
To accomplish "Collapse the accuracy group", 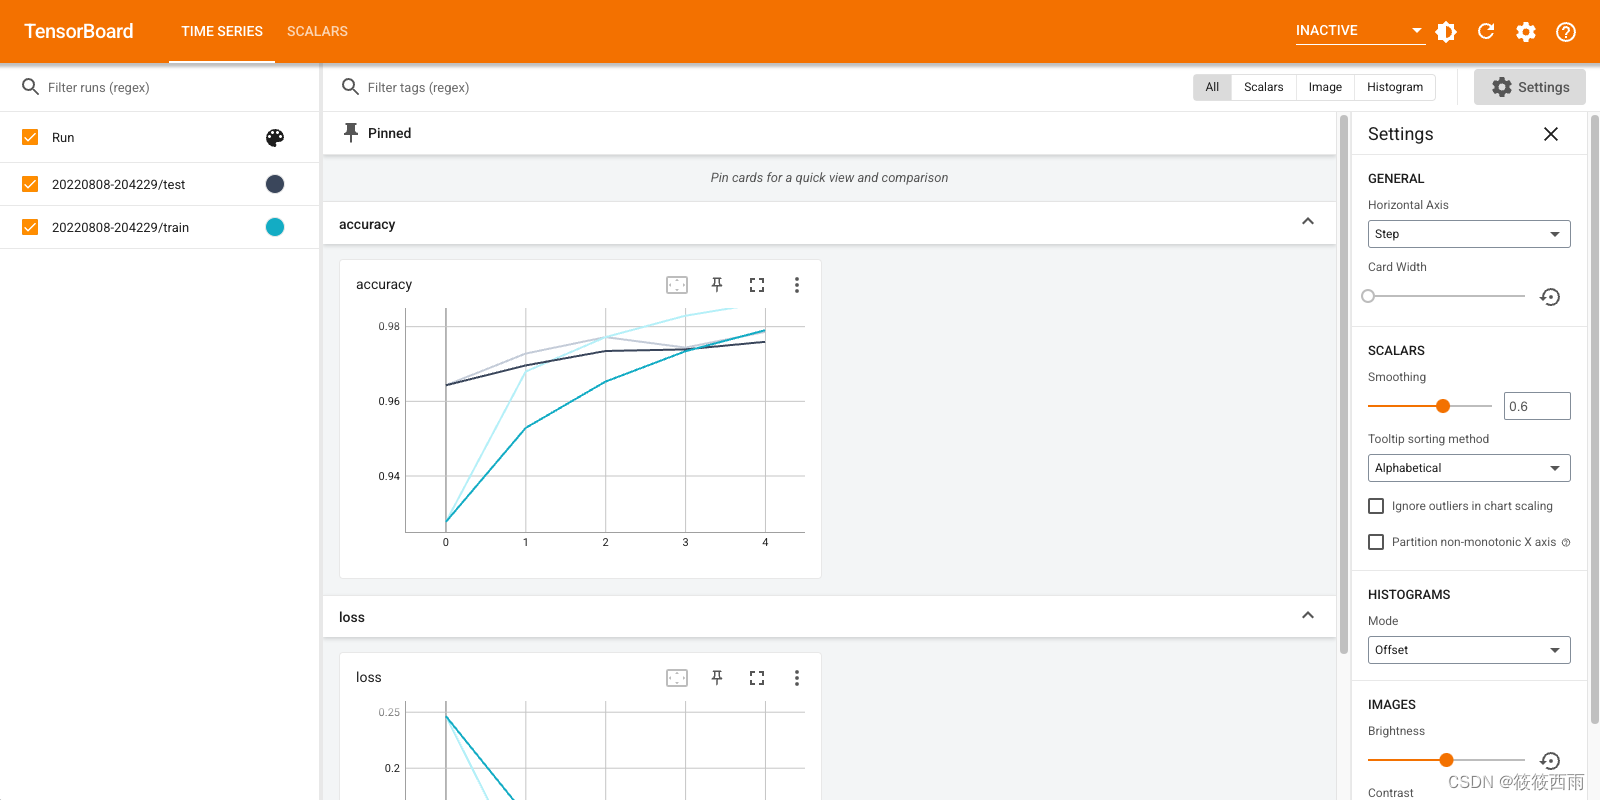I will [1308, 222].
